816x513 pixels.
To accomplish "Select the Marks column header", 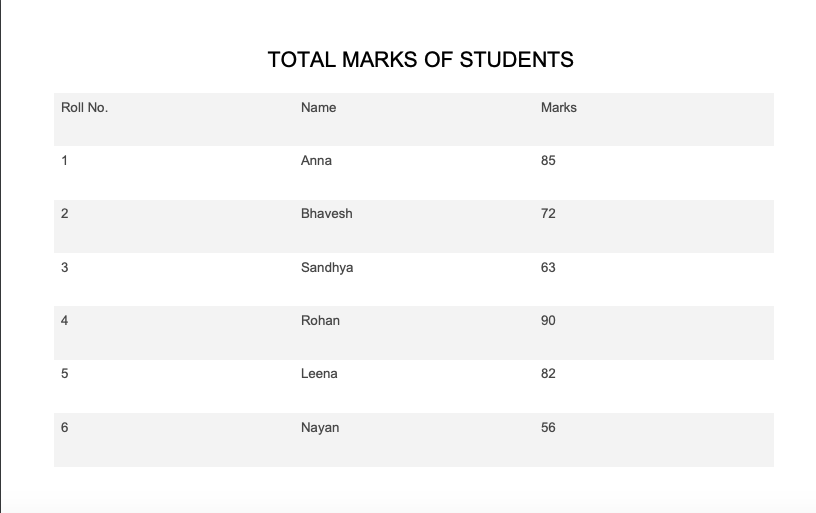I will click(x=558, y=108).
